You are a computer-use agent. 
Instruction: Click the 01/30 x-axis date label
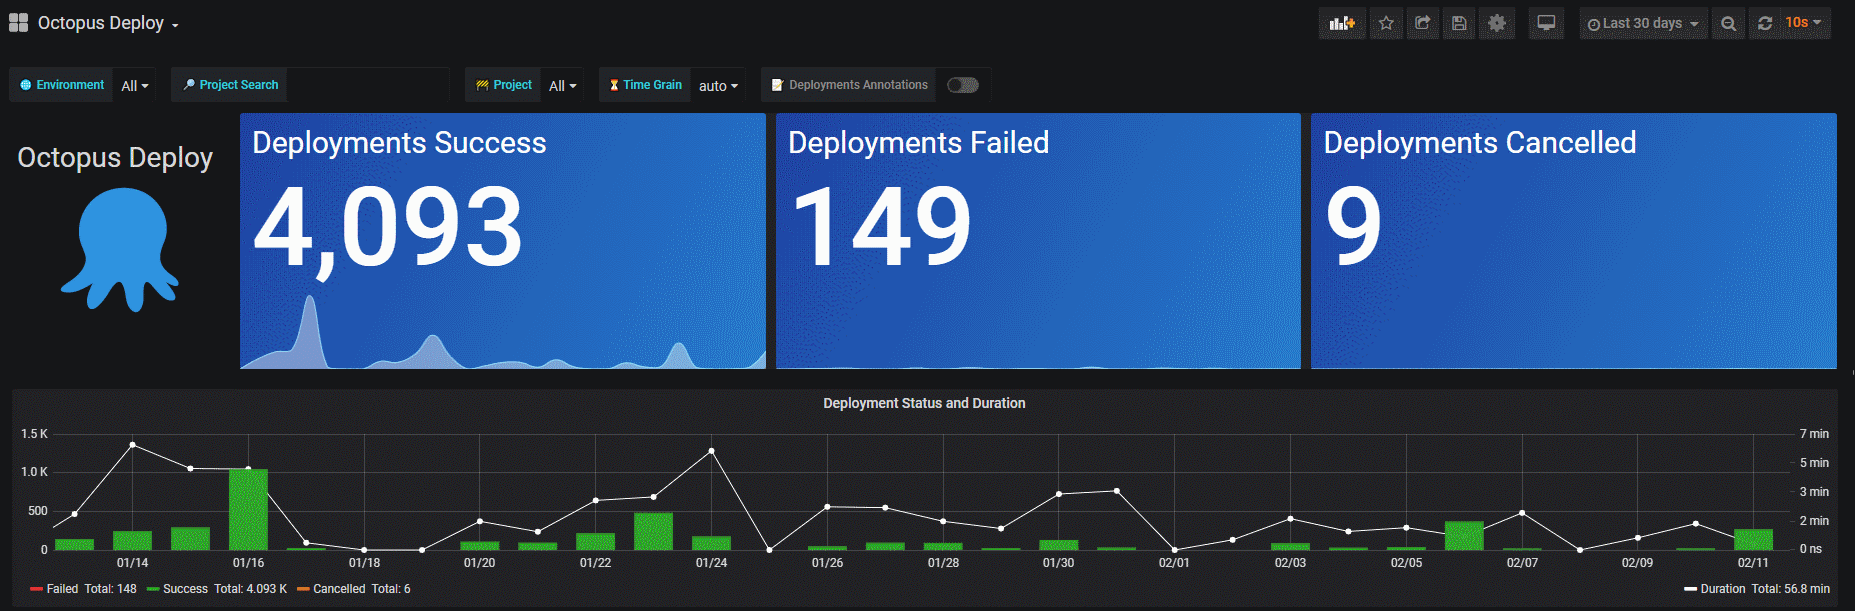[1058, 563]
